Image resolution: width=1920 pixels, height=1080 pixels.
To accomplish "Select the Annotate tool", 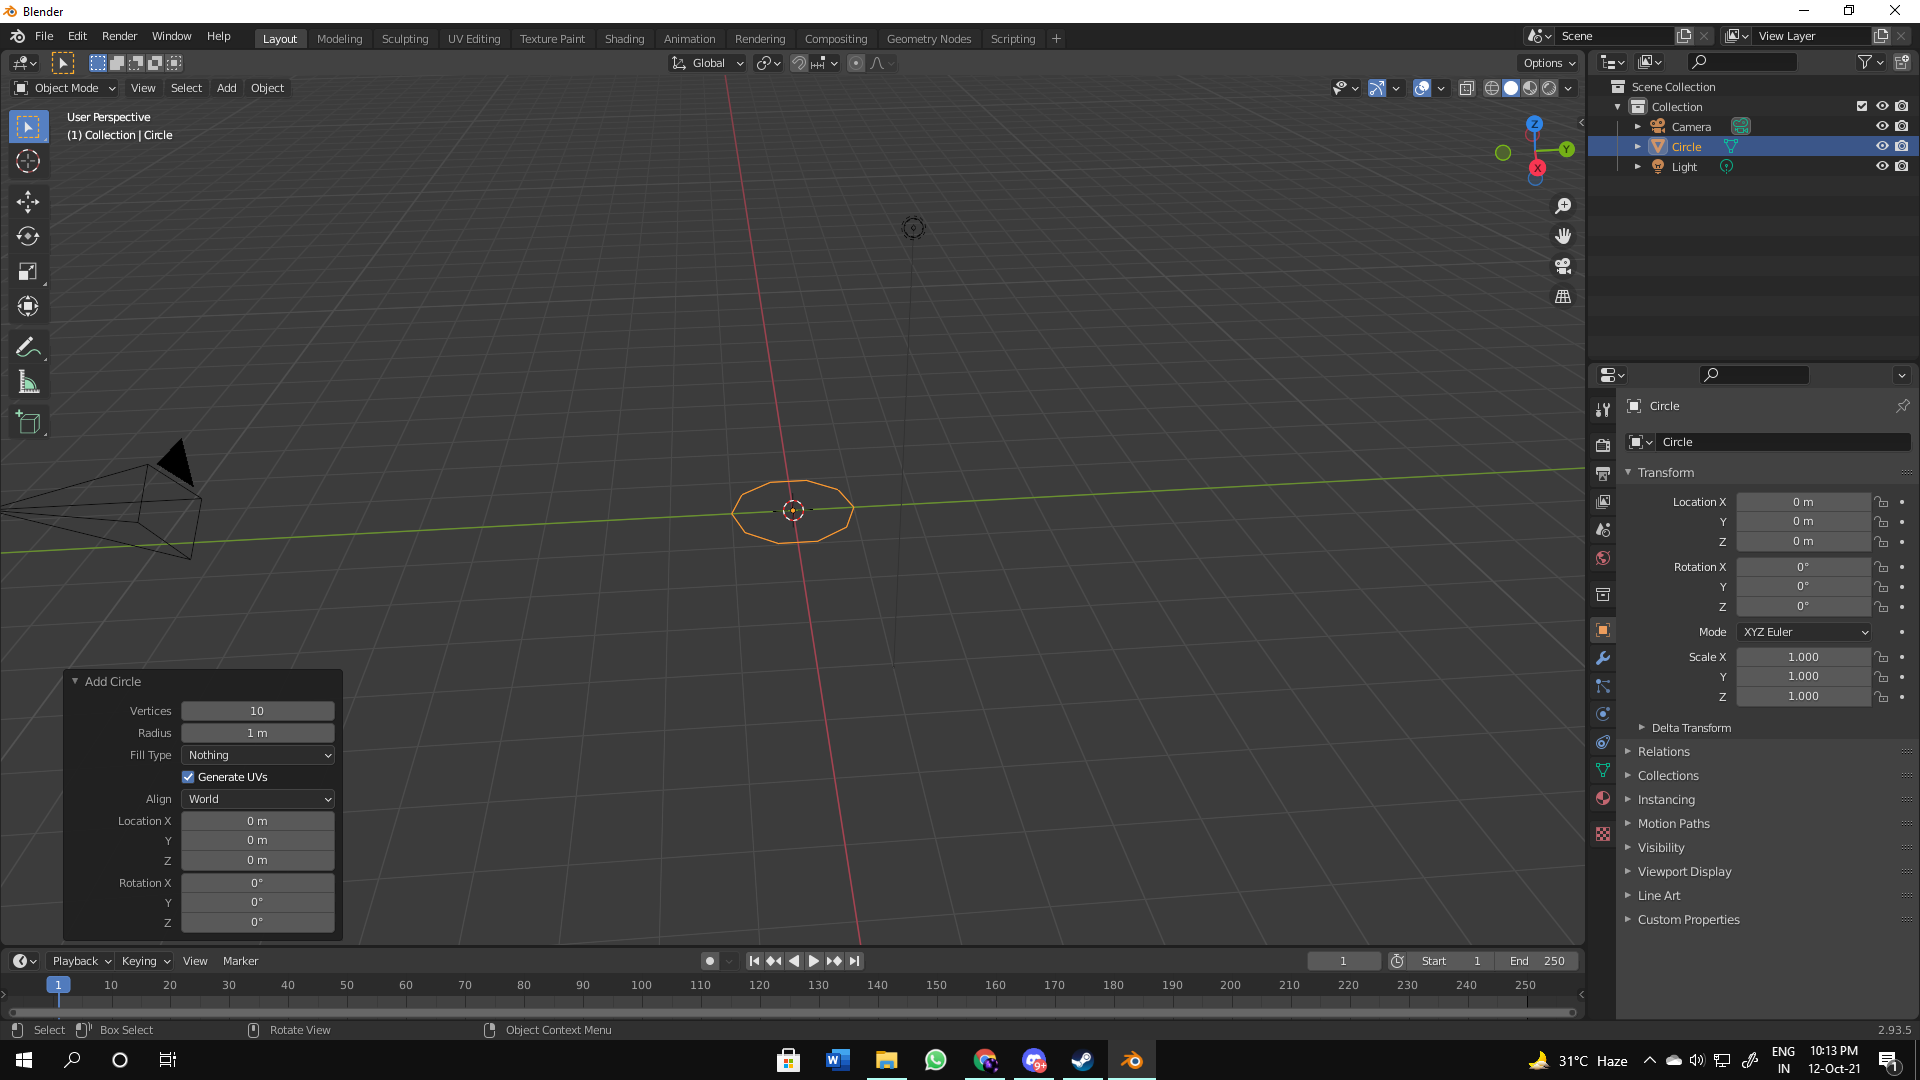I will pyautogui.click(x=28, y=348).
